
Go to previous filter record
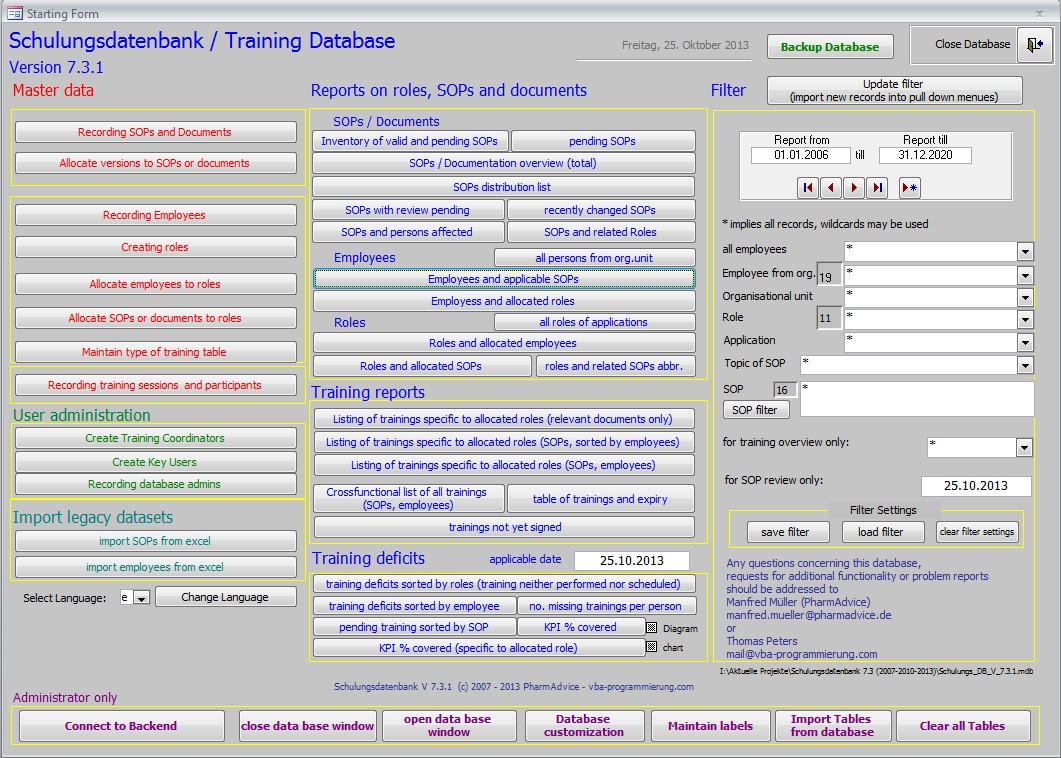click(831, 187)
